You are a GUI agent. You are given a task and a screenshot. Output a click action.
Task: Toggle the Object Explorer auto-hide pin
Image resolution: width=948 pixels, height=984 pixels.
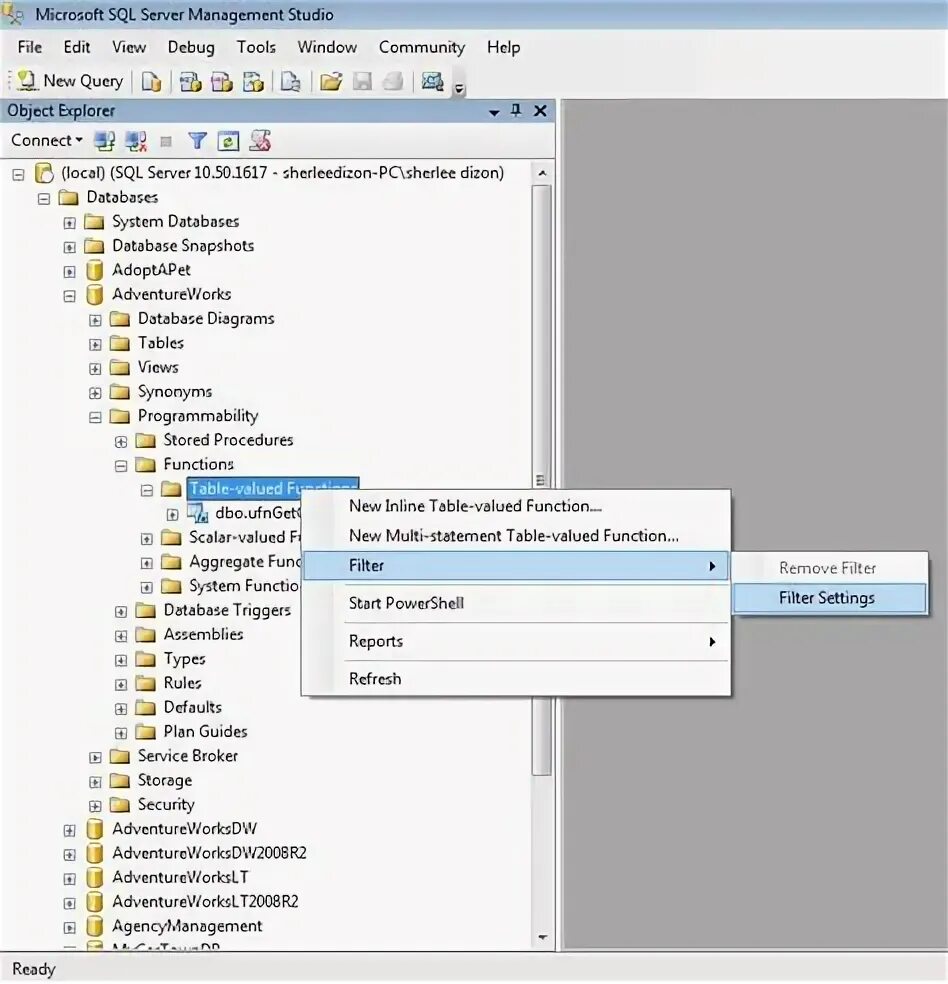[516, 111]
